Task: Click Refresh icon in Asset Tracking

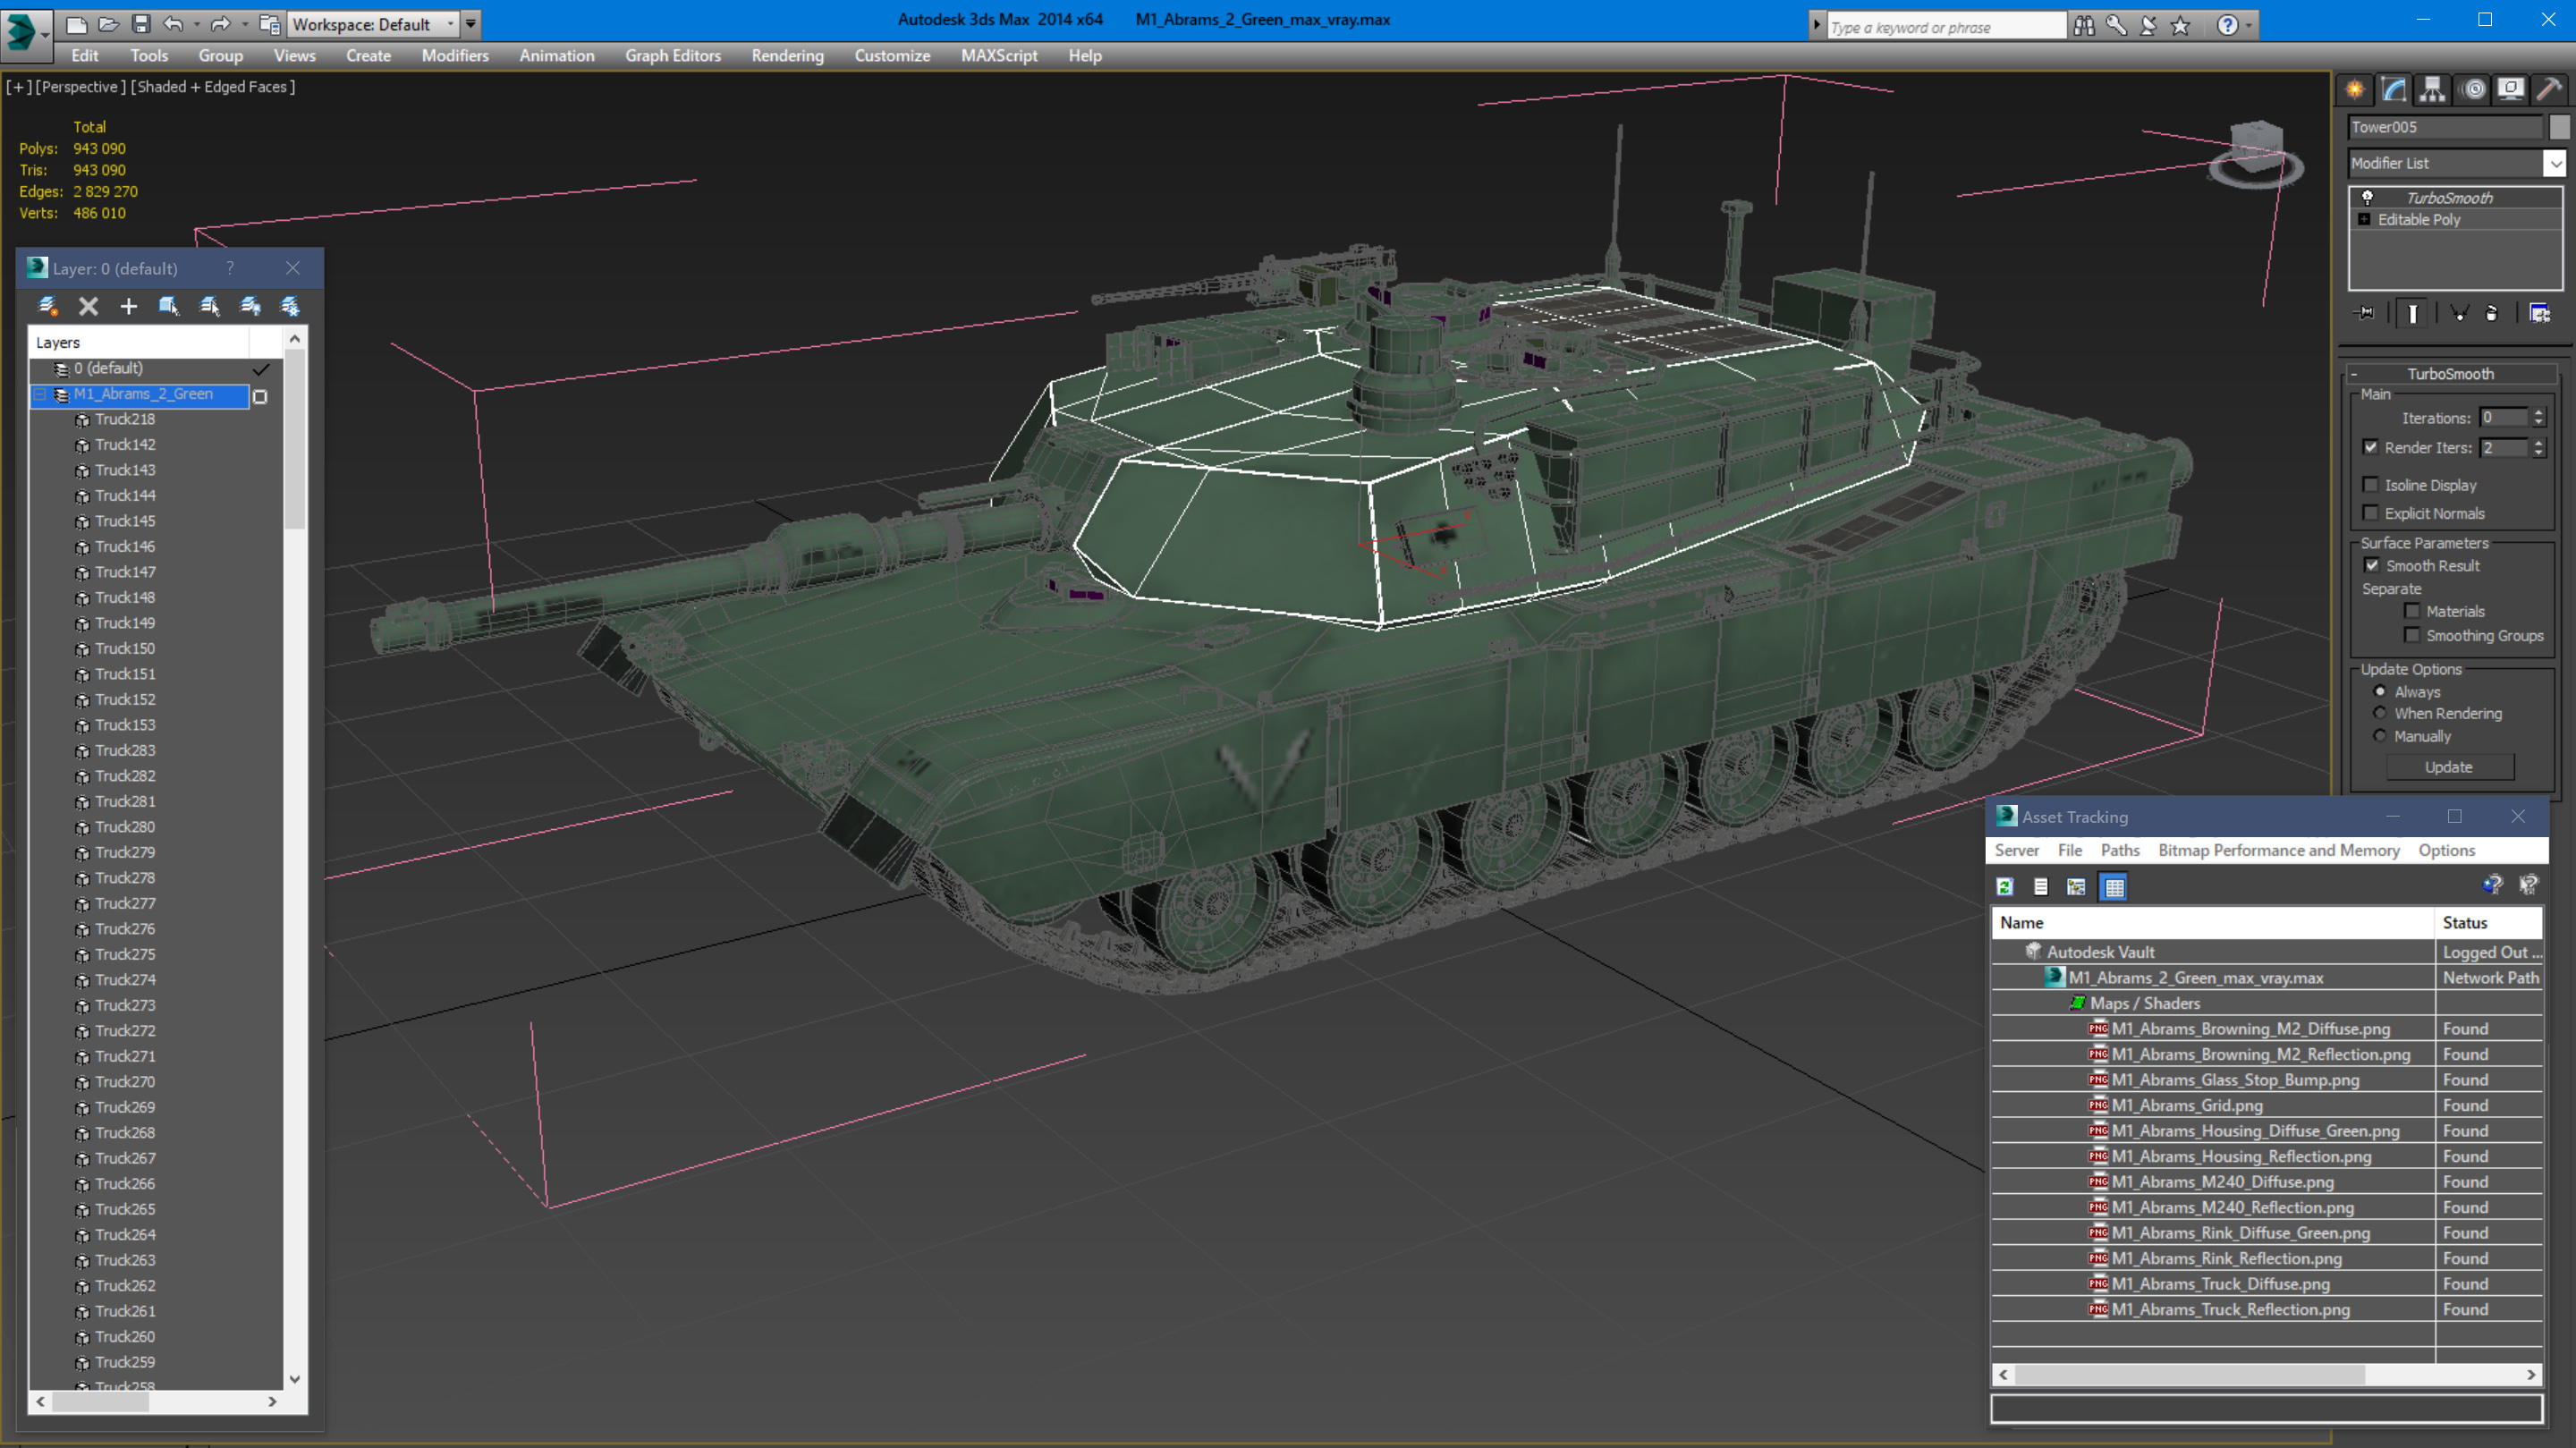Action: pos(2004,886)
